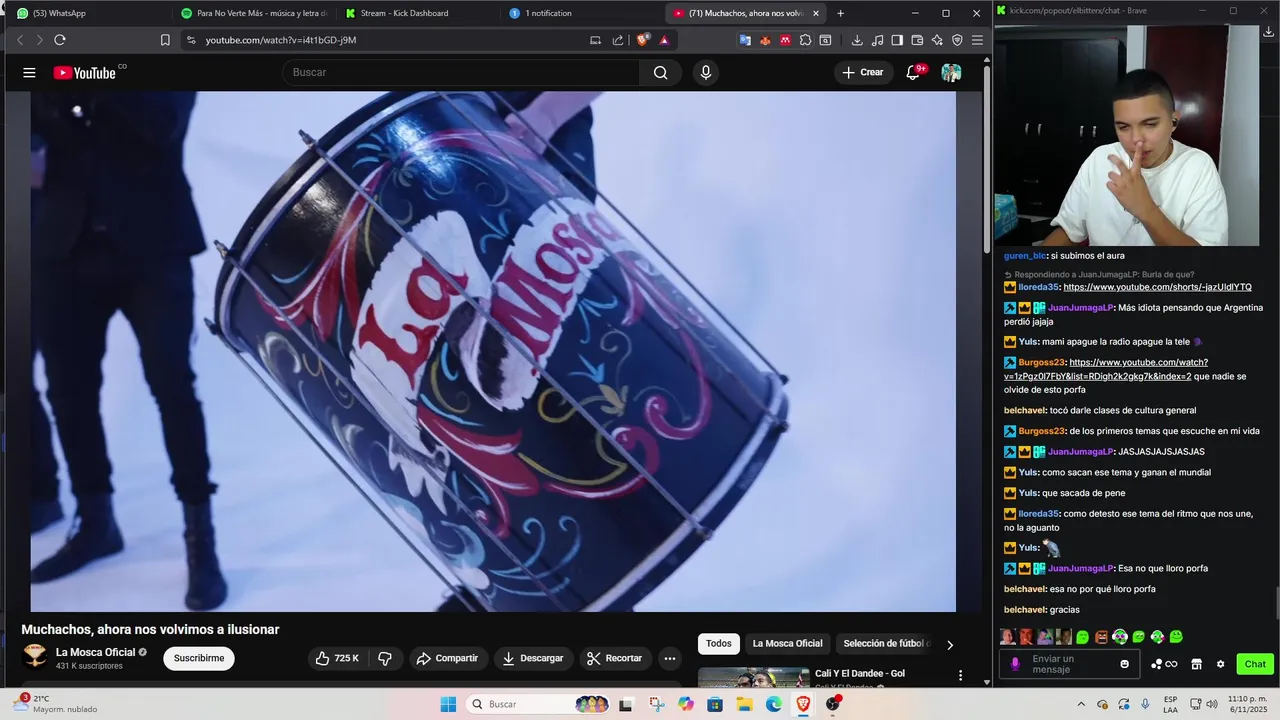
Task: Click the Brave address bar URL
Action: (x=281, y=40)
